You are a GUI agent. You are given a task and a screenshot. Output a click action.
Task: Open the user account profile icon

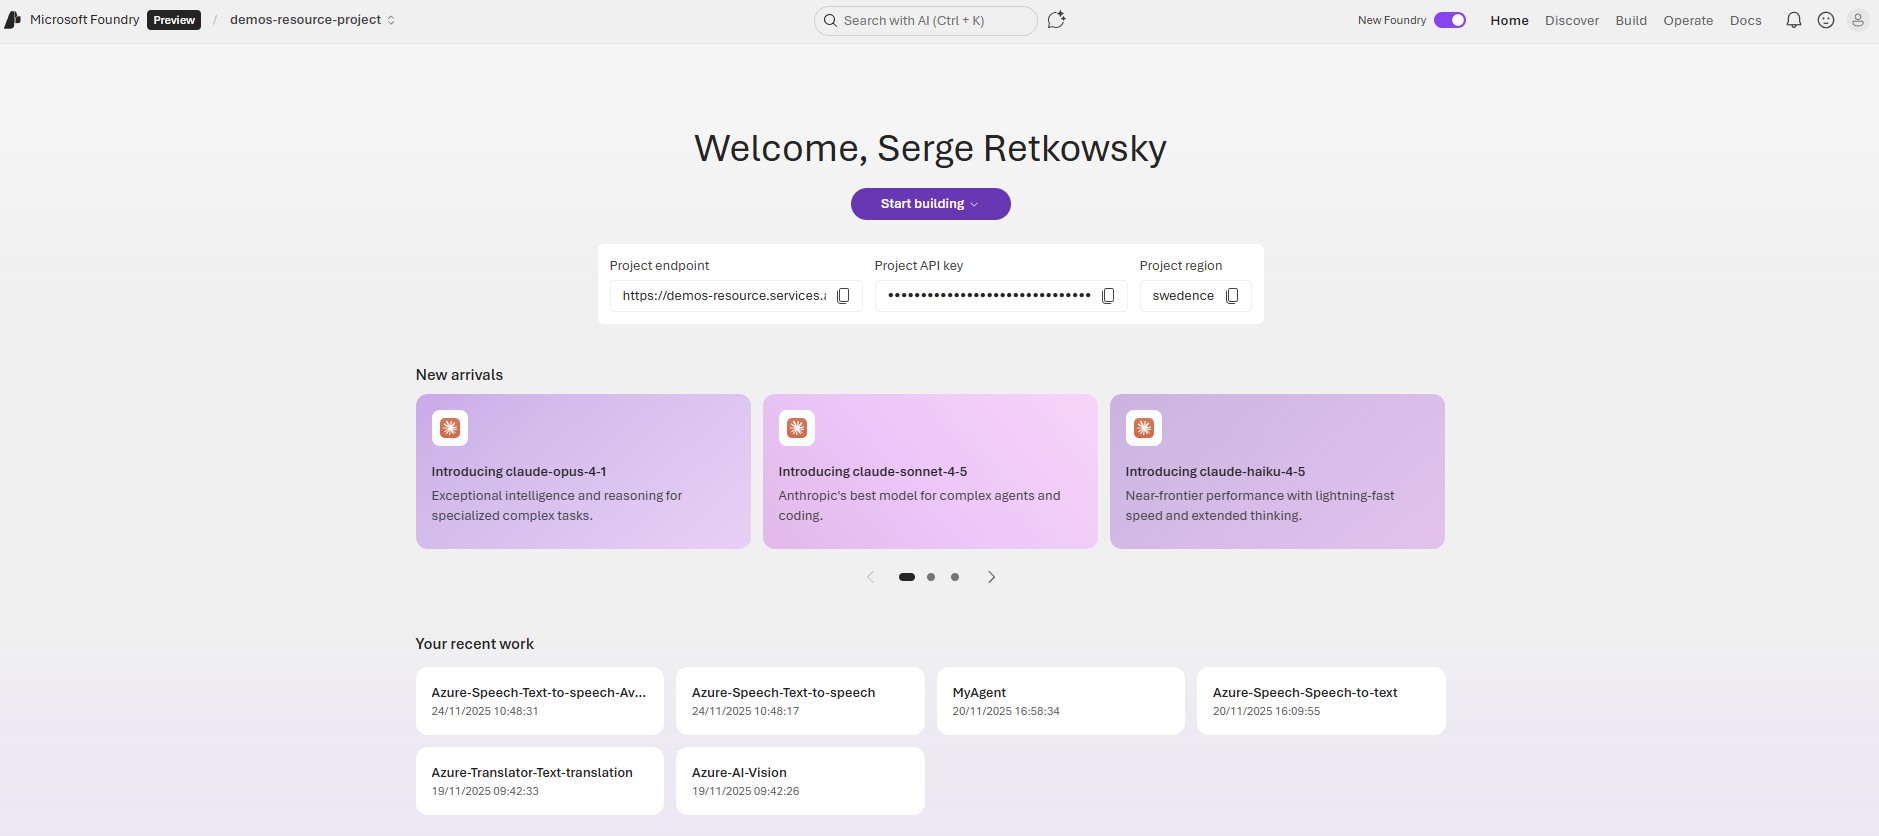[x=1857, y=20]
